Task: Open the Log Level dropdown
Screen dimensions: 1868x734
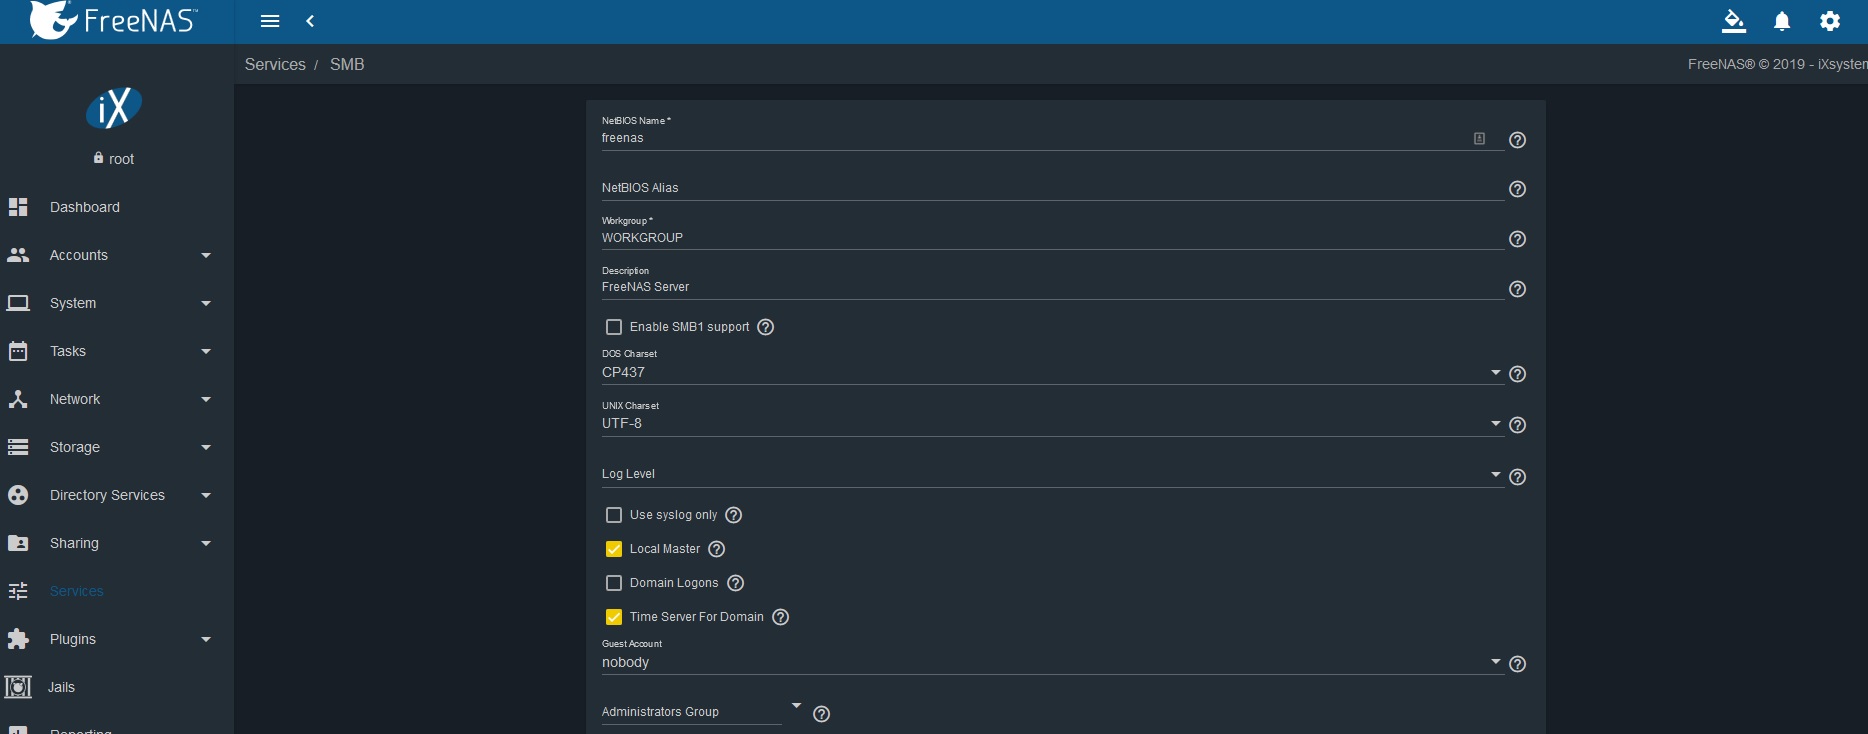Action: coord(1052,474)
